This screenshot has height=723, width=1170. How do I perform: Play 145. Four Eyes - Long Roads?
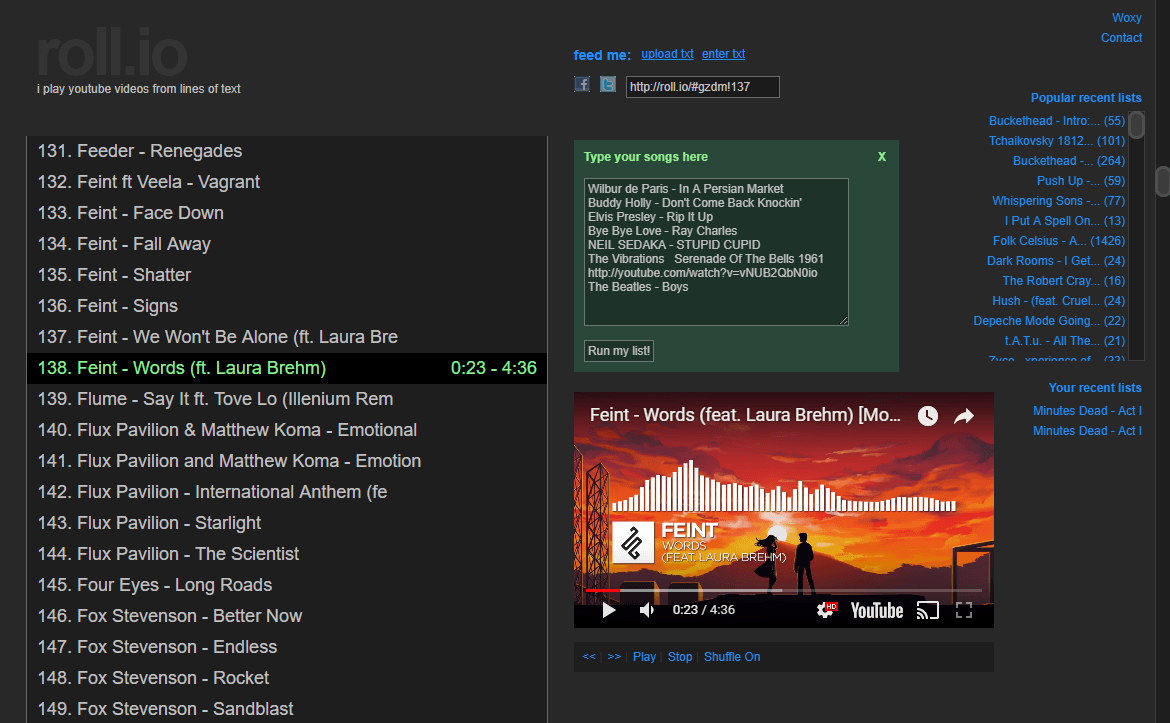tap(287, 585)
